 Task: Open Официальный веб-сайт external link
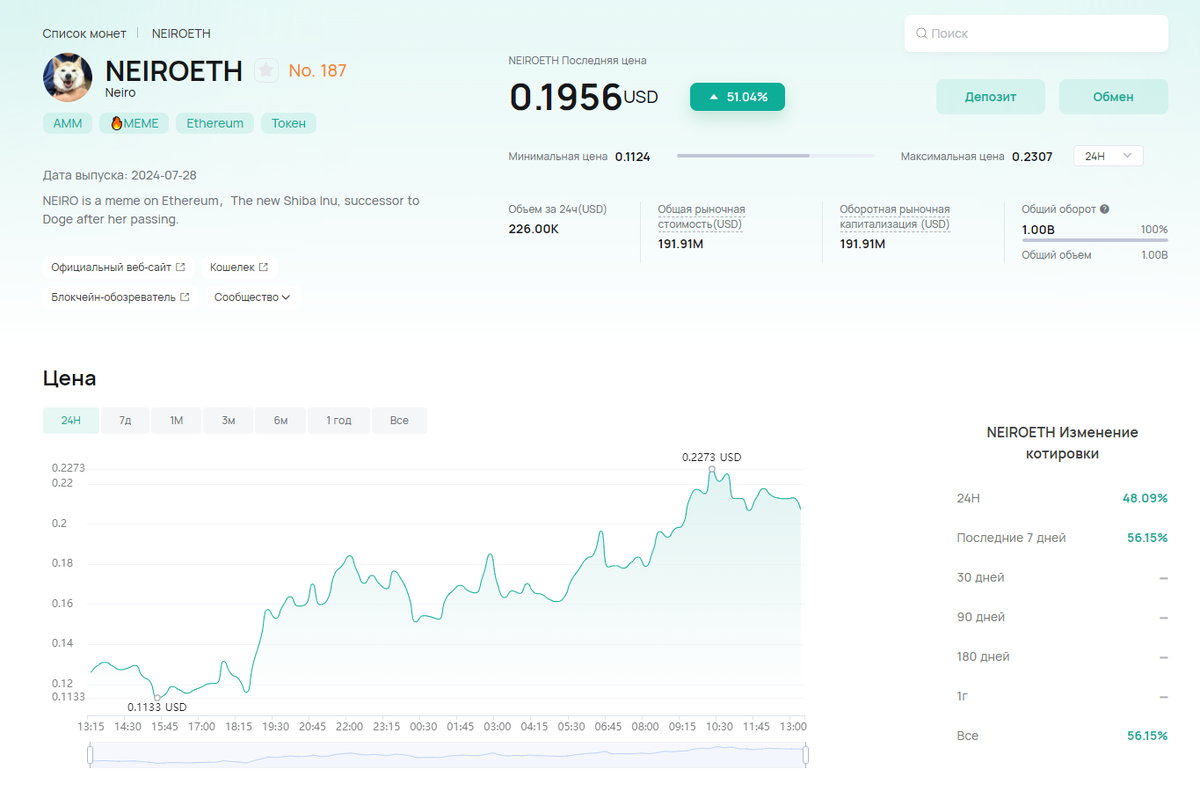pos(118,267)
